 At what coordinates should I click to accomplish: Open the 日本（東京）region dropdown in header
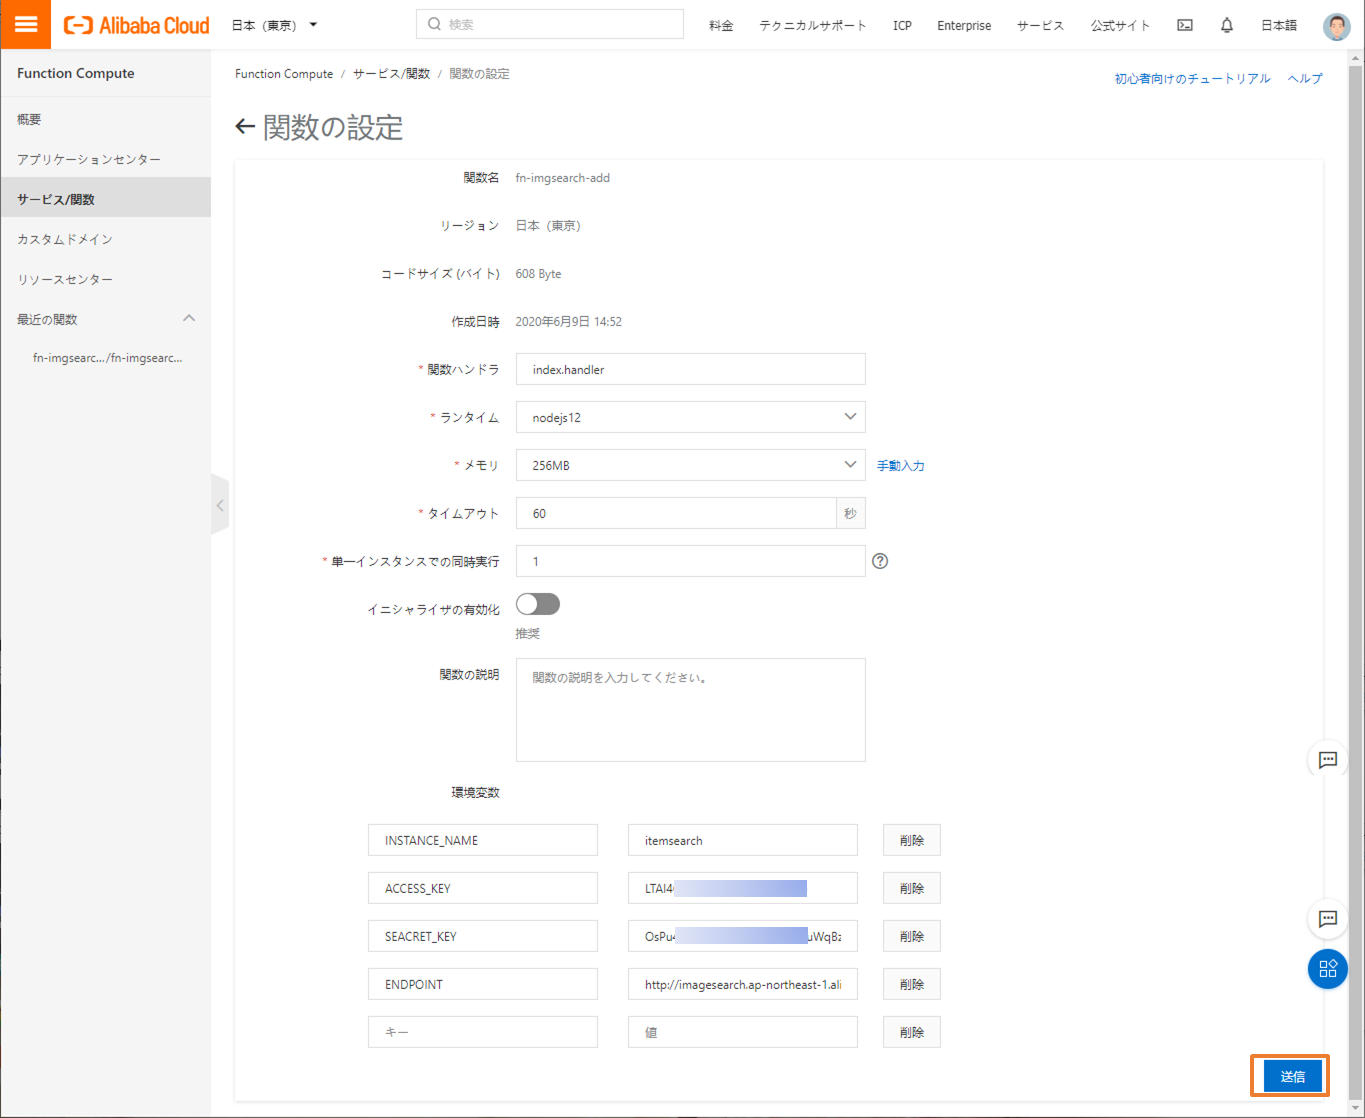click(x=274, y=25)
